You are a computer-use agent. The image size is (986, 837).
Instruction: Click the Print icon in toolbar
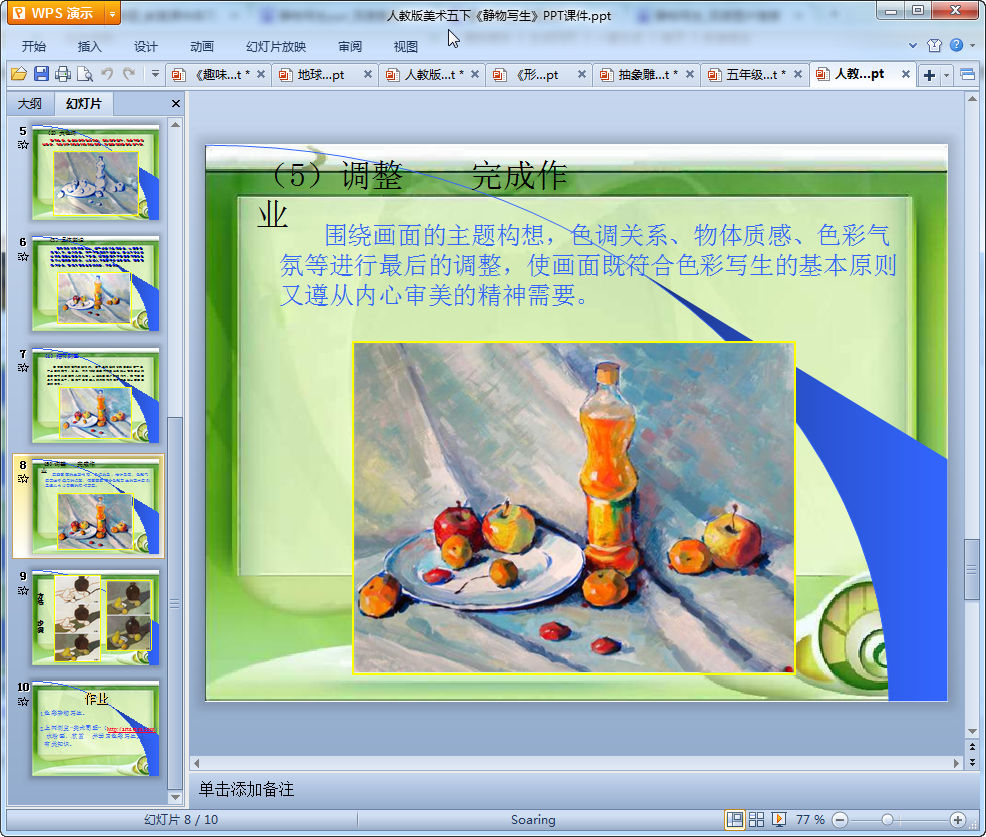coord(63,74)
